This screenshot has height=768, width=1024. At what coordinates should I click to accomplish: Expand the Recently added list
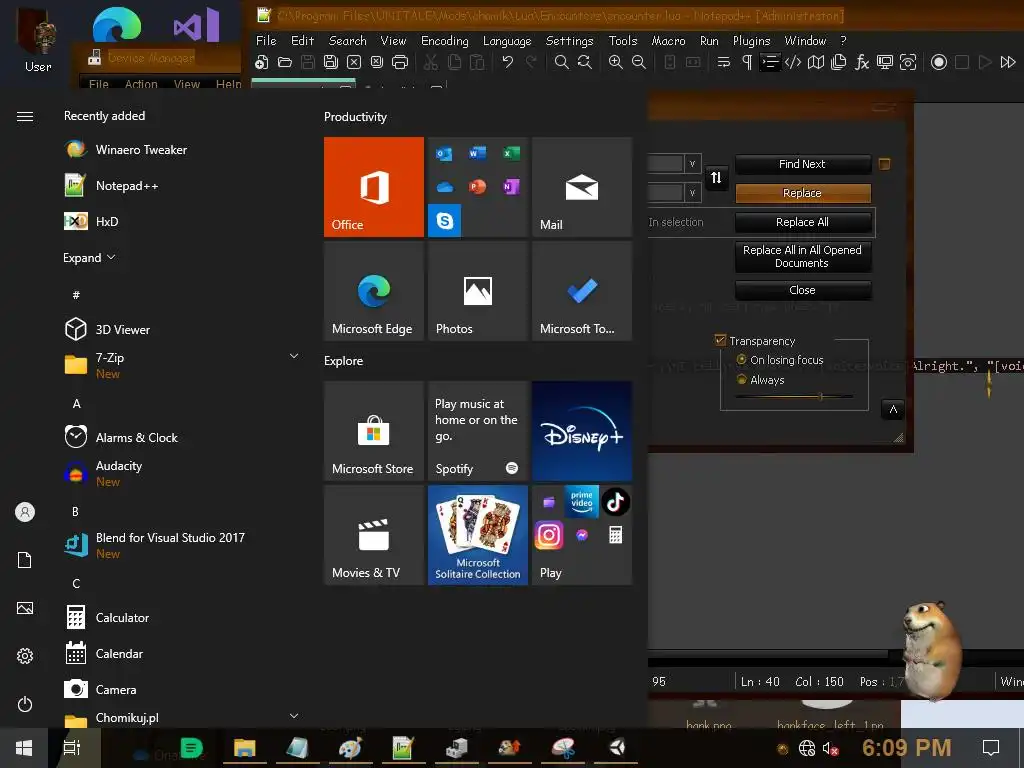tap(89, 257)
